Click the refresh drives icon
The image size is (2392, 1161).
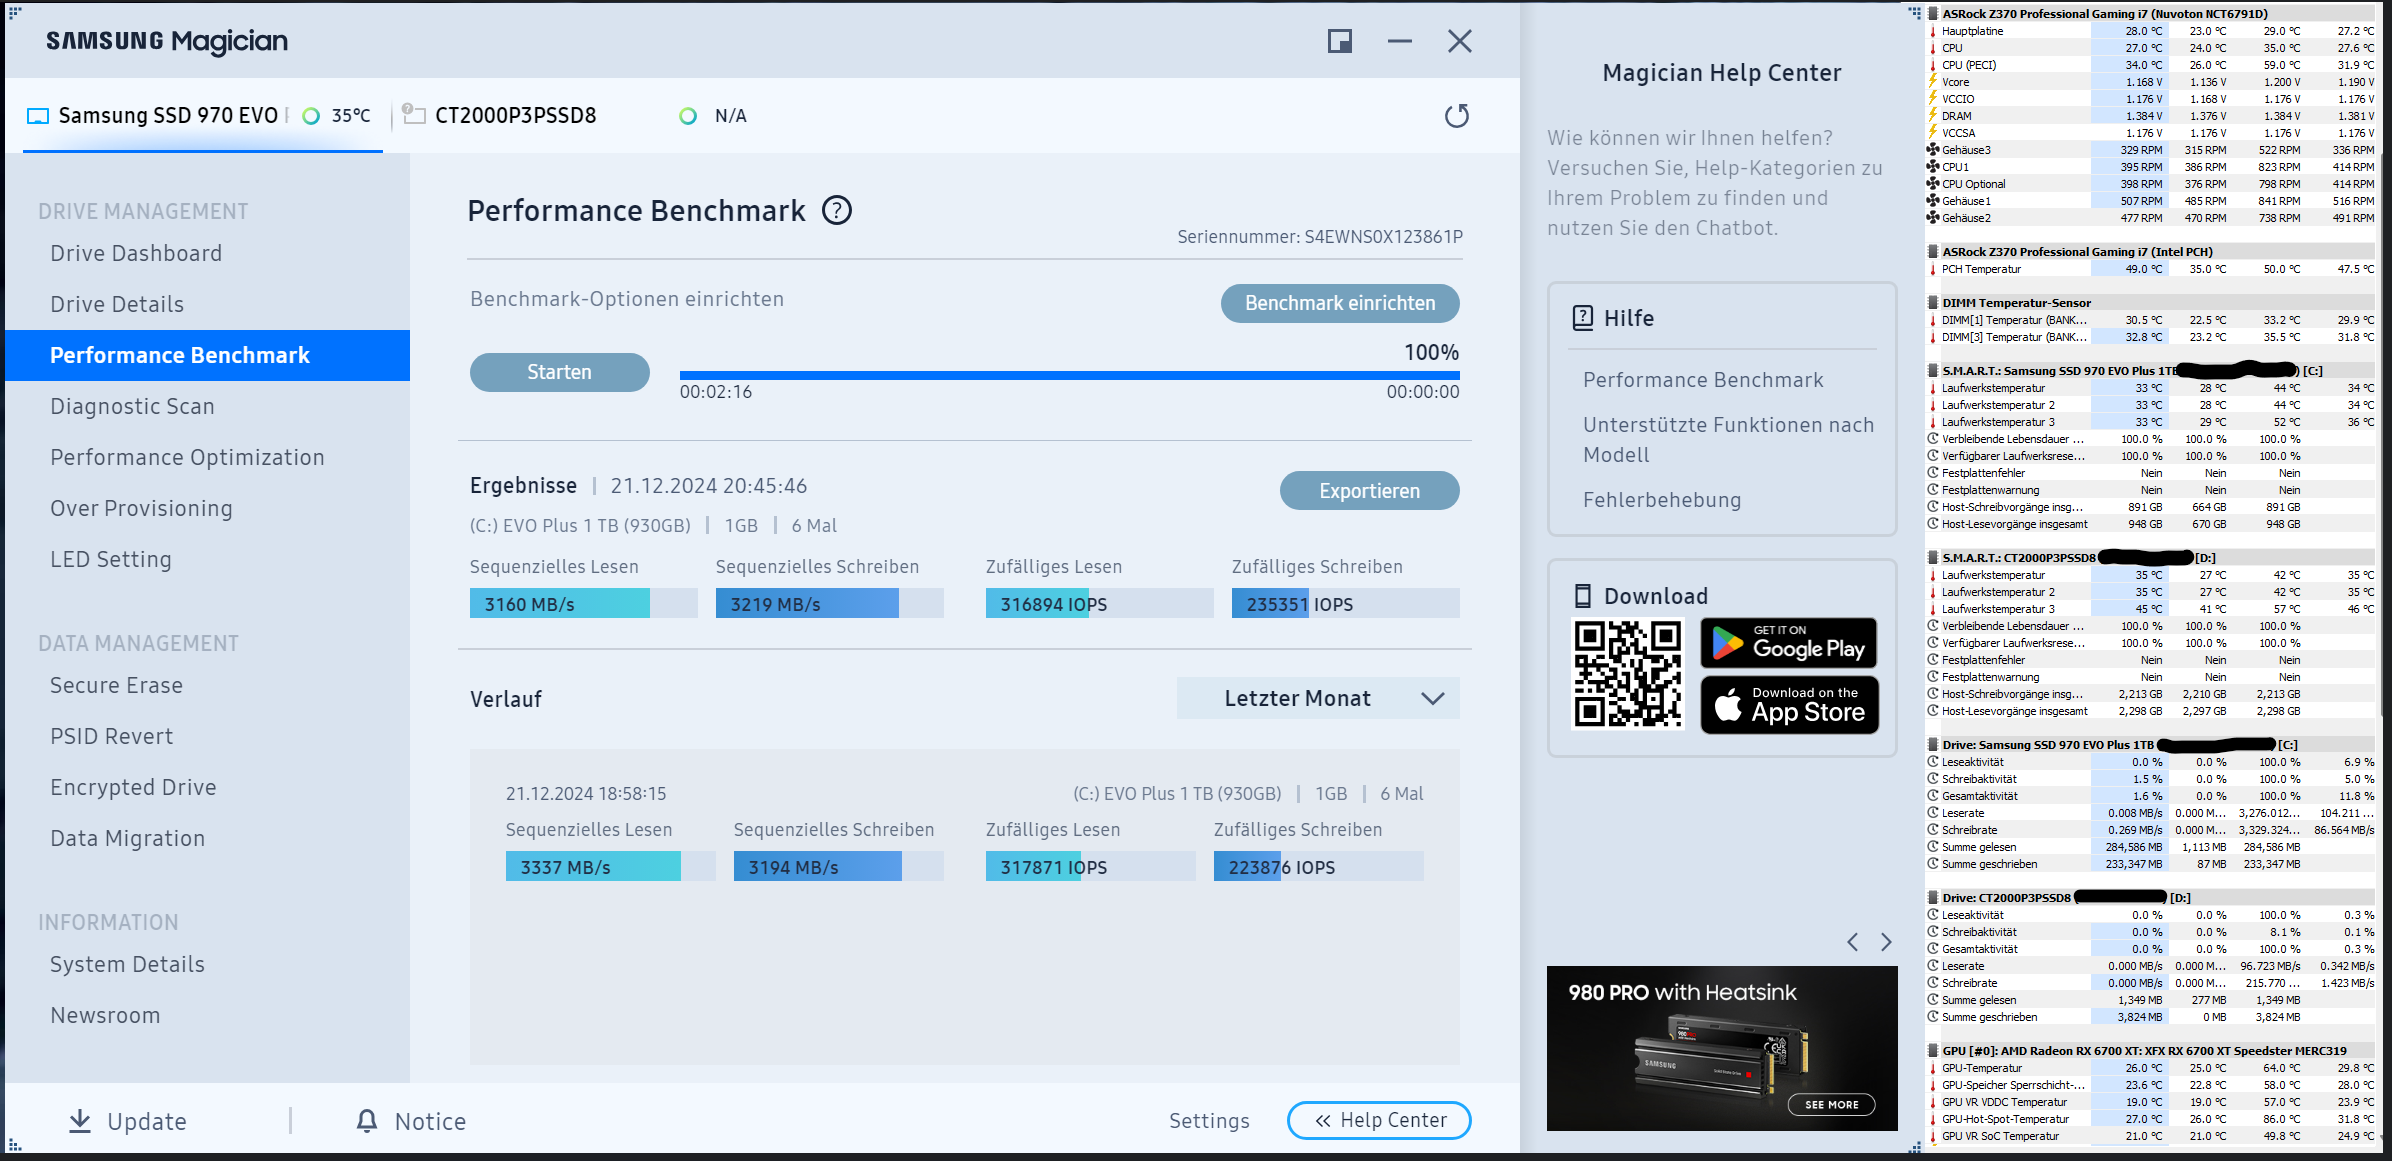tap(1457, 116)
